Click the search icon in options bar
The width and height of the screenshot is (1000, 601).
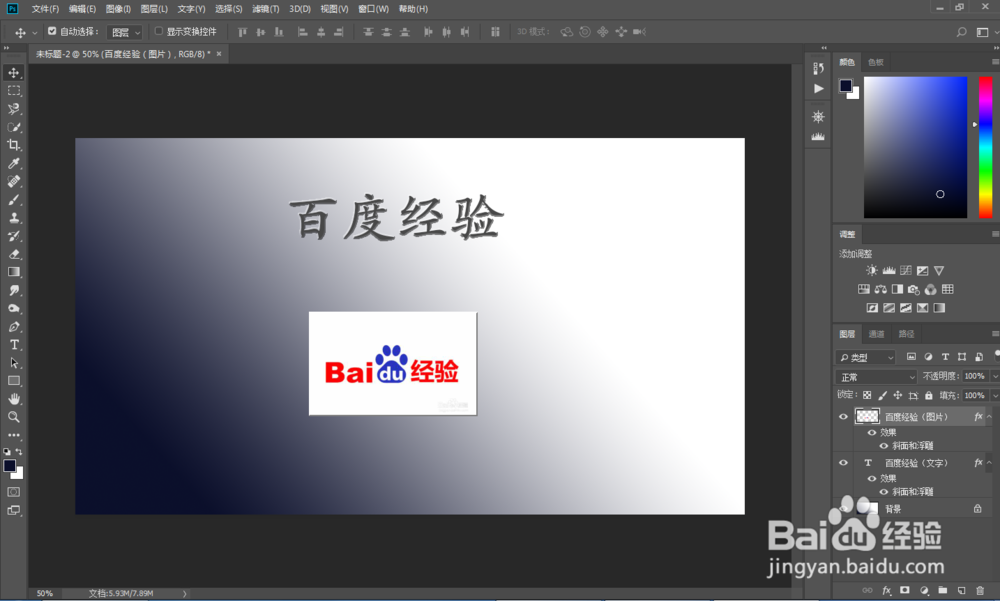(961, 32)
